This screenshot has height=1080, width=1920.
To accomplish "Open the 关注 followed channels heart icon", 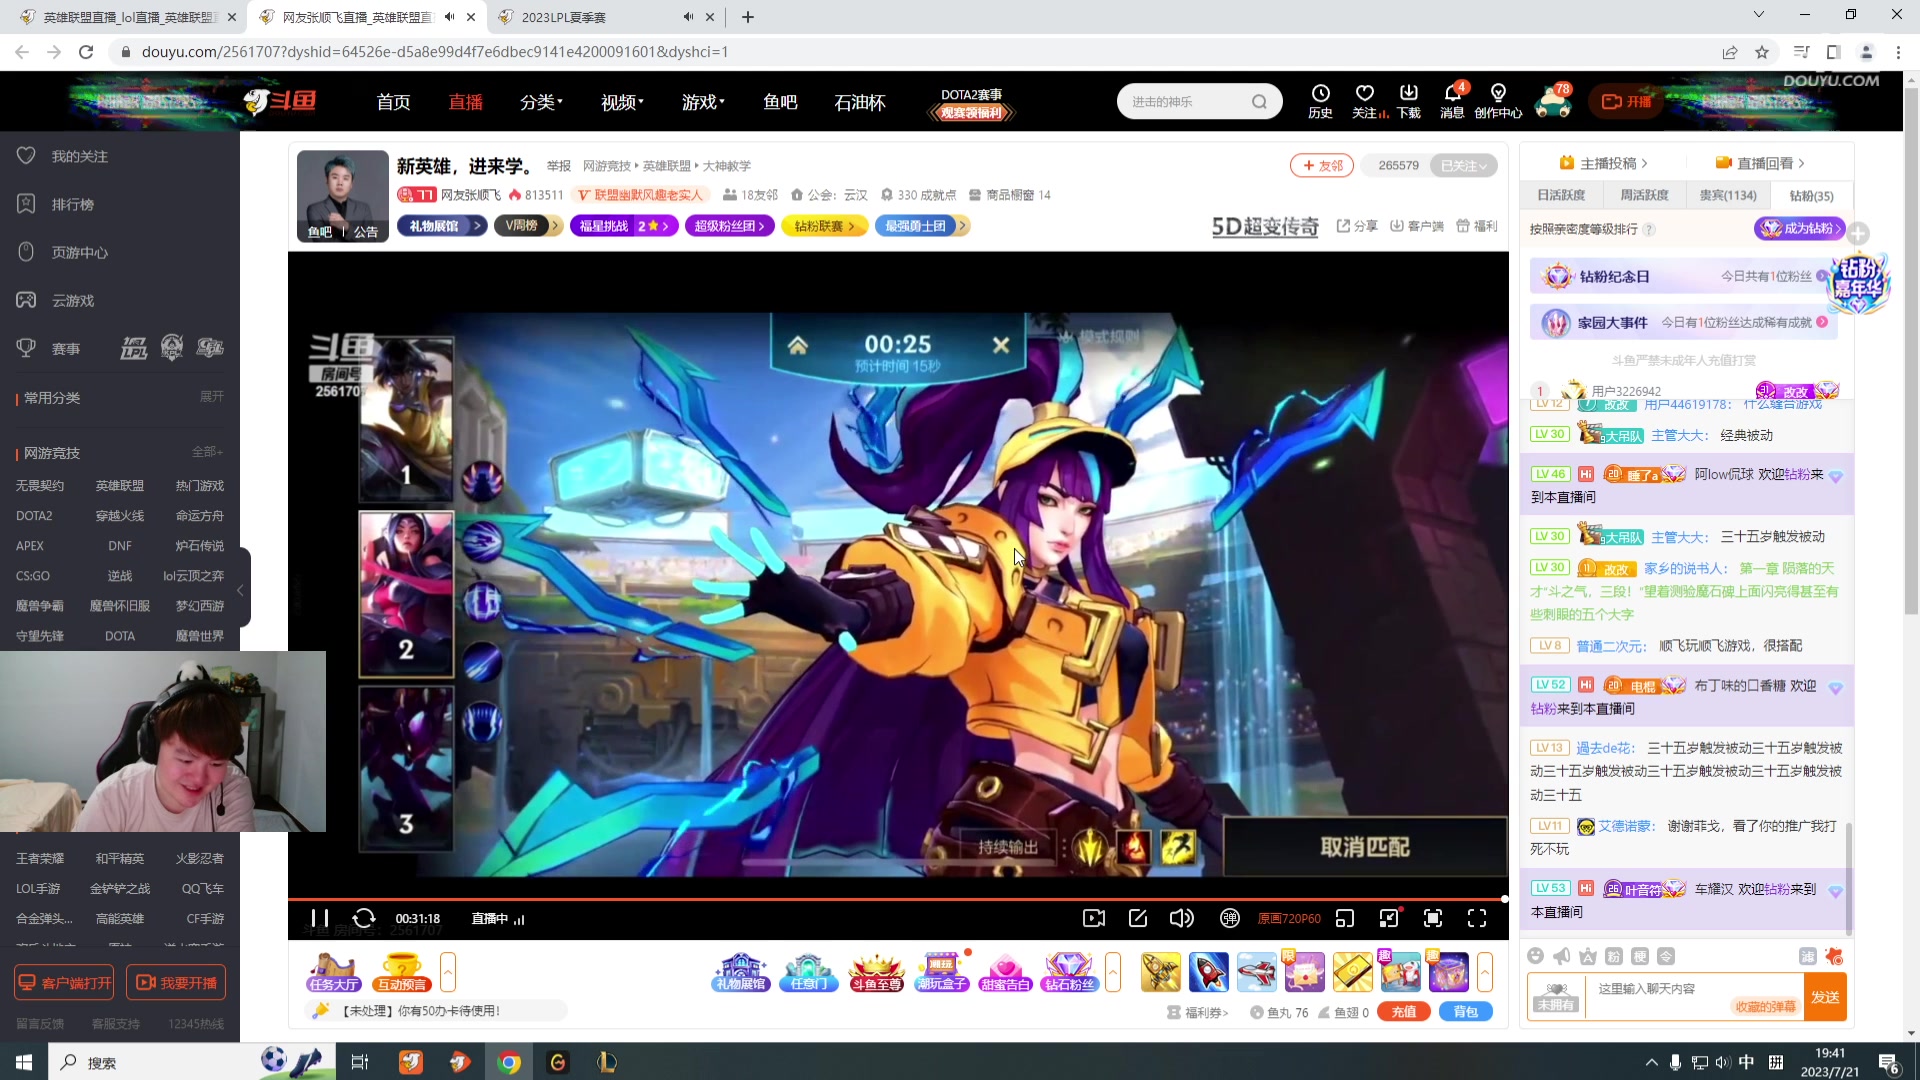I will tap(1365, 101).
